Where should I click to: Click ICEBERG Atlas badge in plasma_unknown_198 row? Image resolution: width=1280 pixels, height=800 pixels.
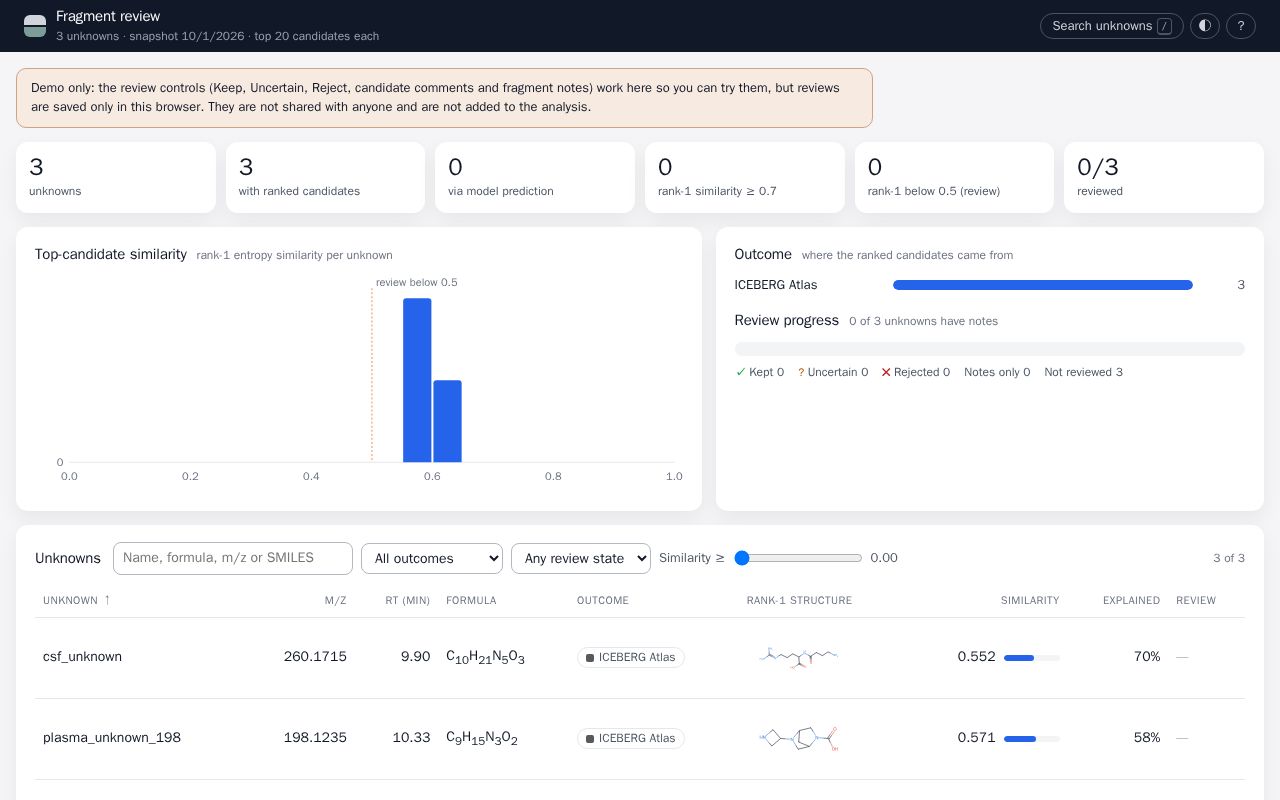point(631,738)
